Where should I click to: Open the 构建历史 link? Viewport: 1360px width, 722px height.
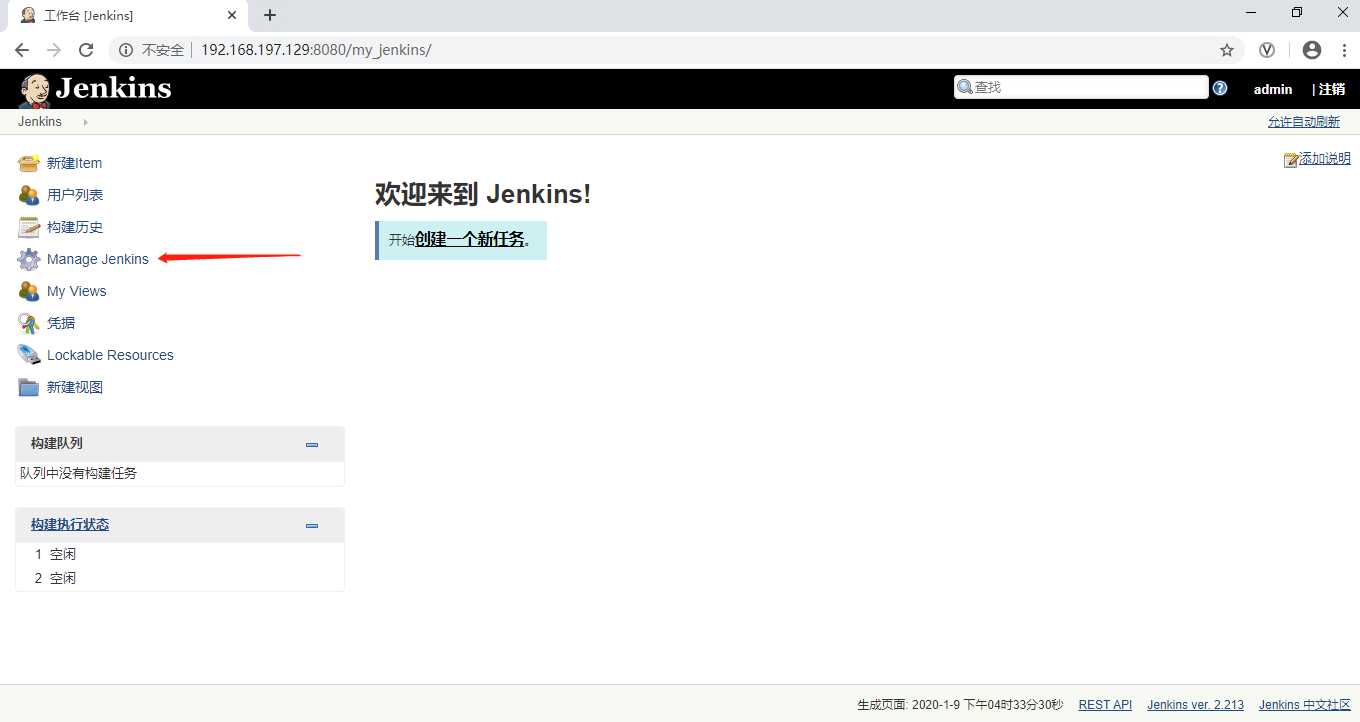tap(75, 227)
